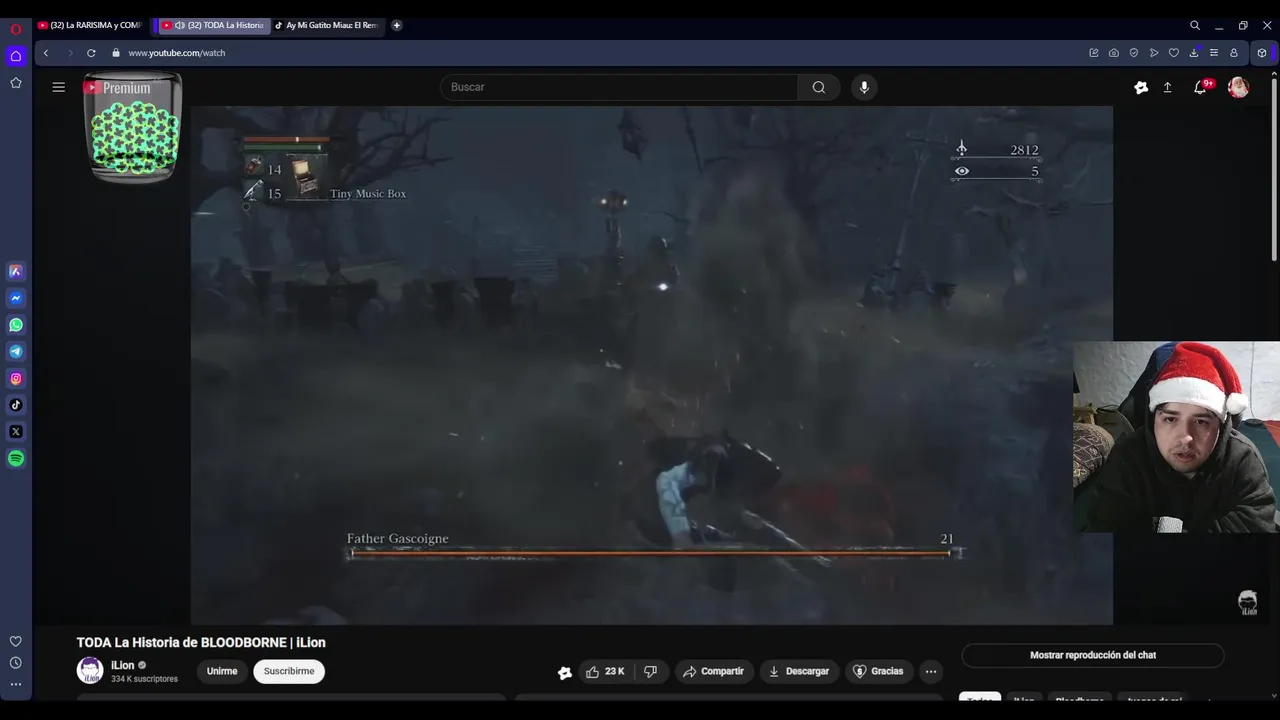The width and height of the screenshot is (1280, 720).
Task: Open Instagram in the sidebar
Action: (x=16, y=378)
